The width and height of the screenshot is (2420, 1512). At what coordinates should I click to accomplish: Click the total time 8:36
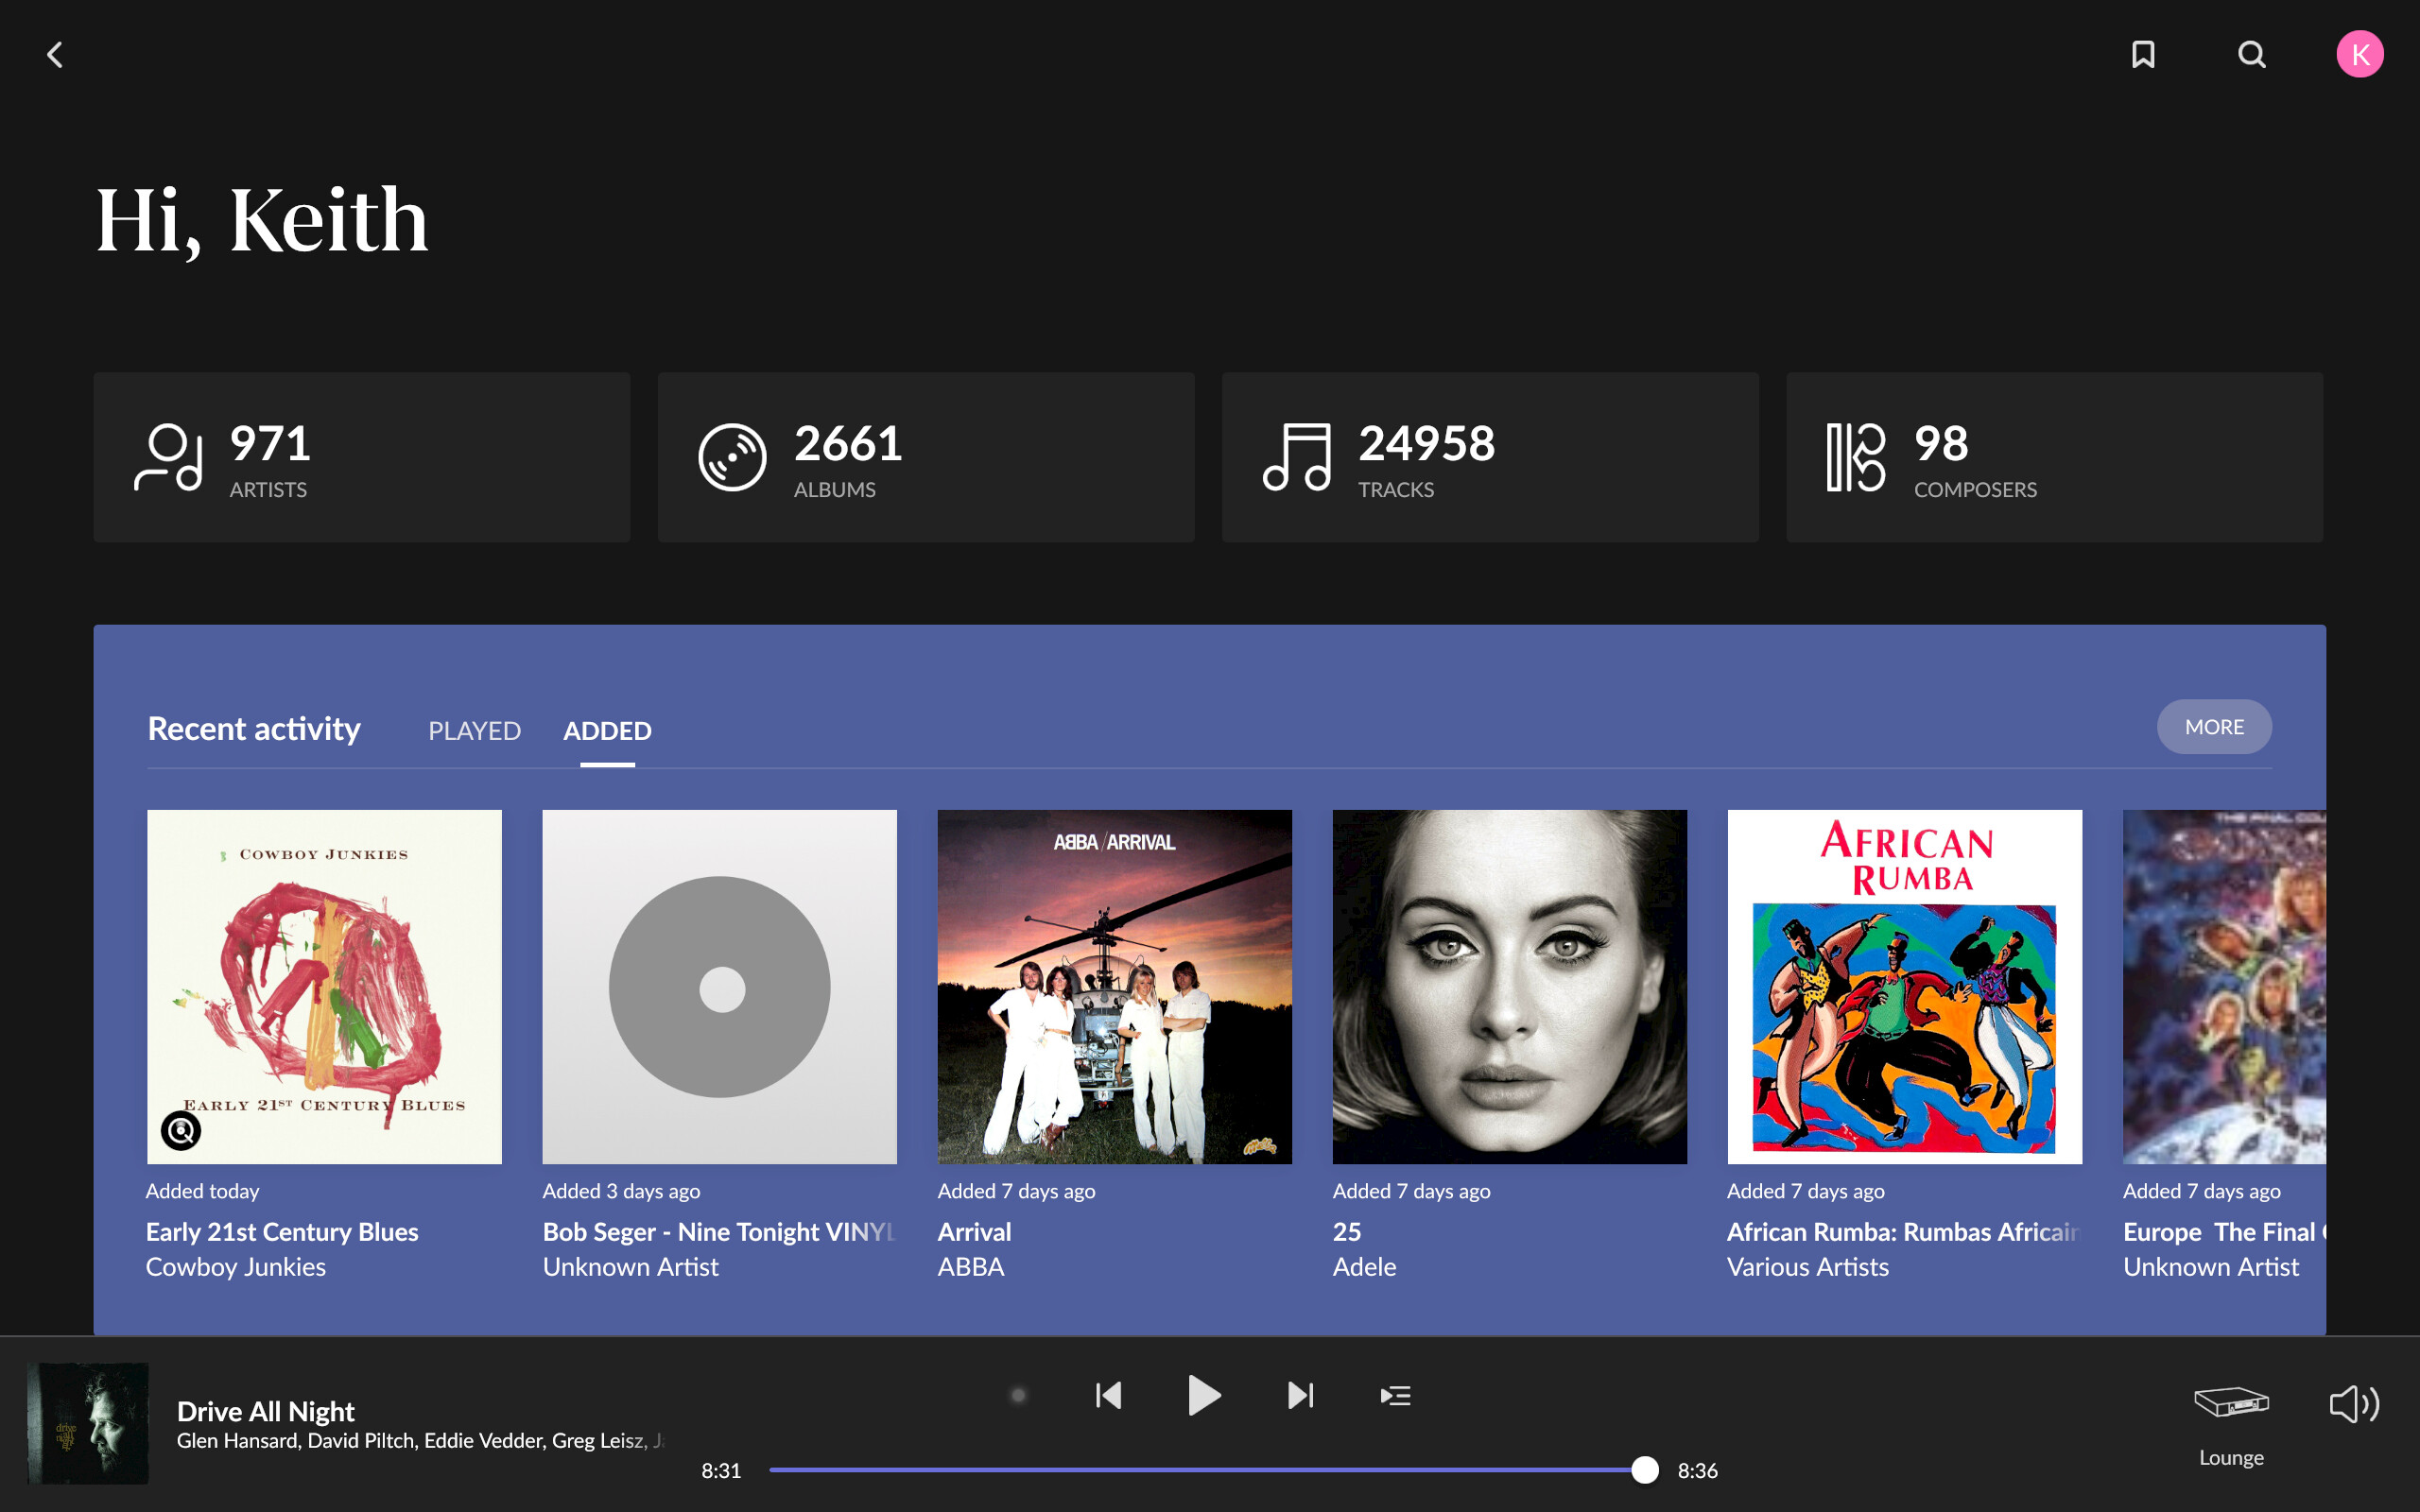(x=1697, y=1471)
